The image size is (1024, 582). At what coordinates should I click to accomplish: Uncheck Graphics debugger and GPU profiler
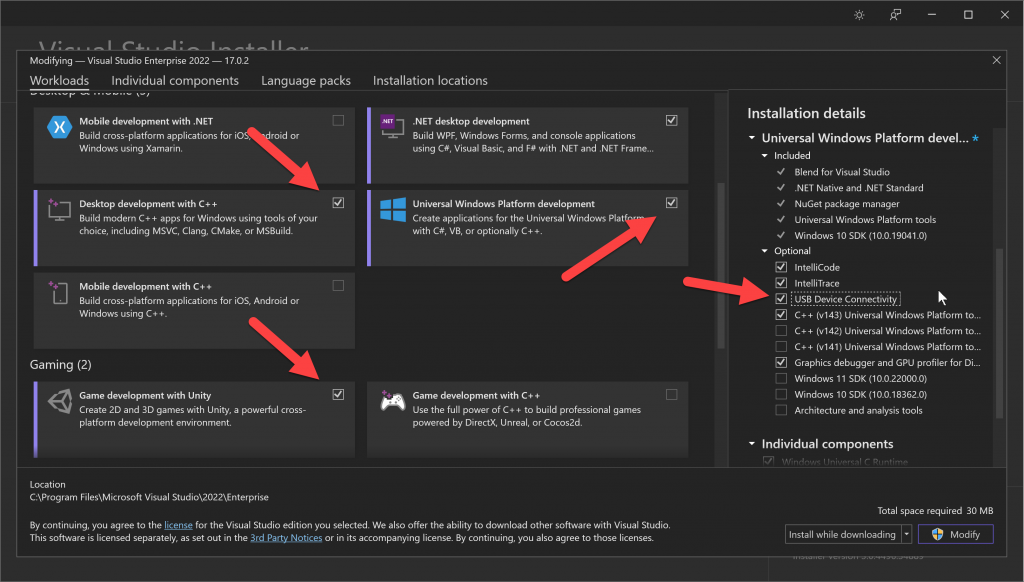coord(781,362)
